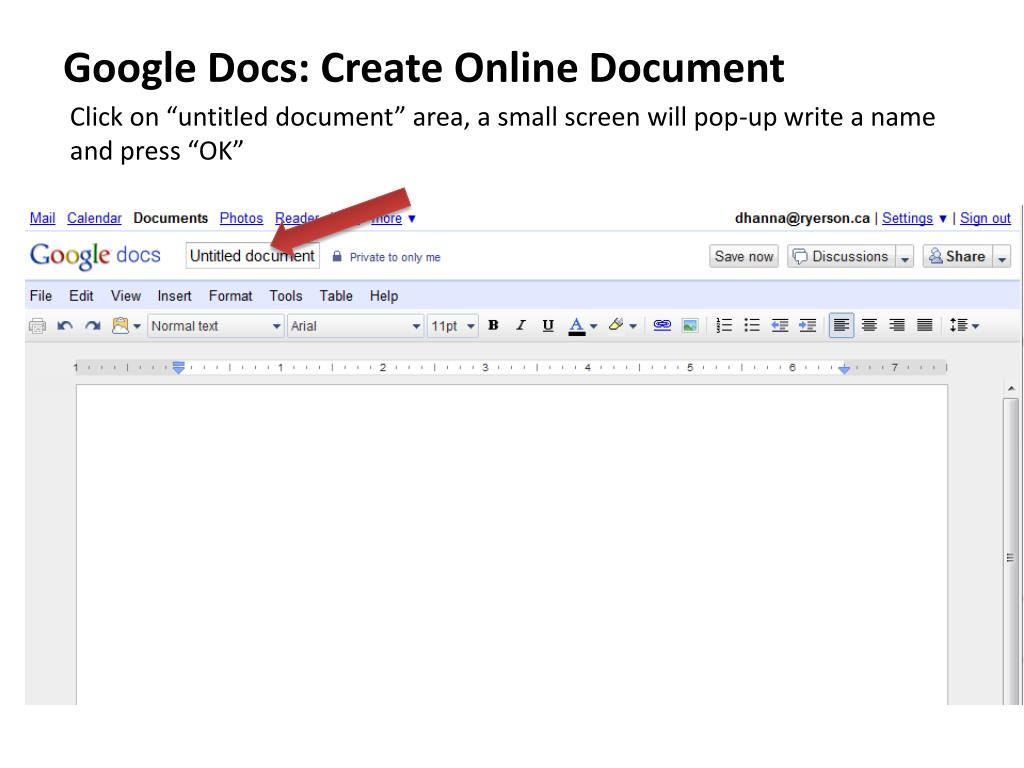This screenshot has width=1024, height=768.
Task: Click the Print icon in the toolbar
Action: tap(37, 325)
